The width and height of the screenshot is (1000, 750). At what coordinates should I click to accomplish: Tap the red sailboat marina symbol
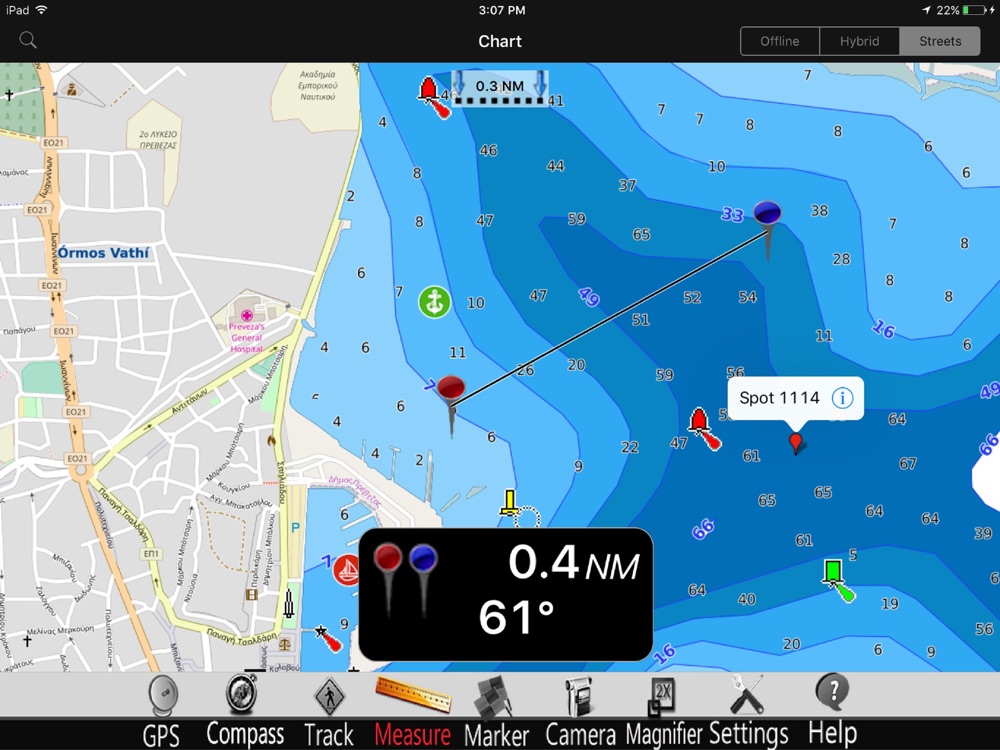click(346, 569)
